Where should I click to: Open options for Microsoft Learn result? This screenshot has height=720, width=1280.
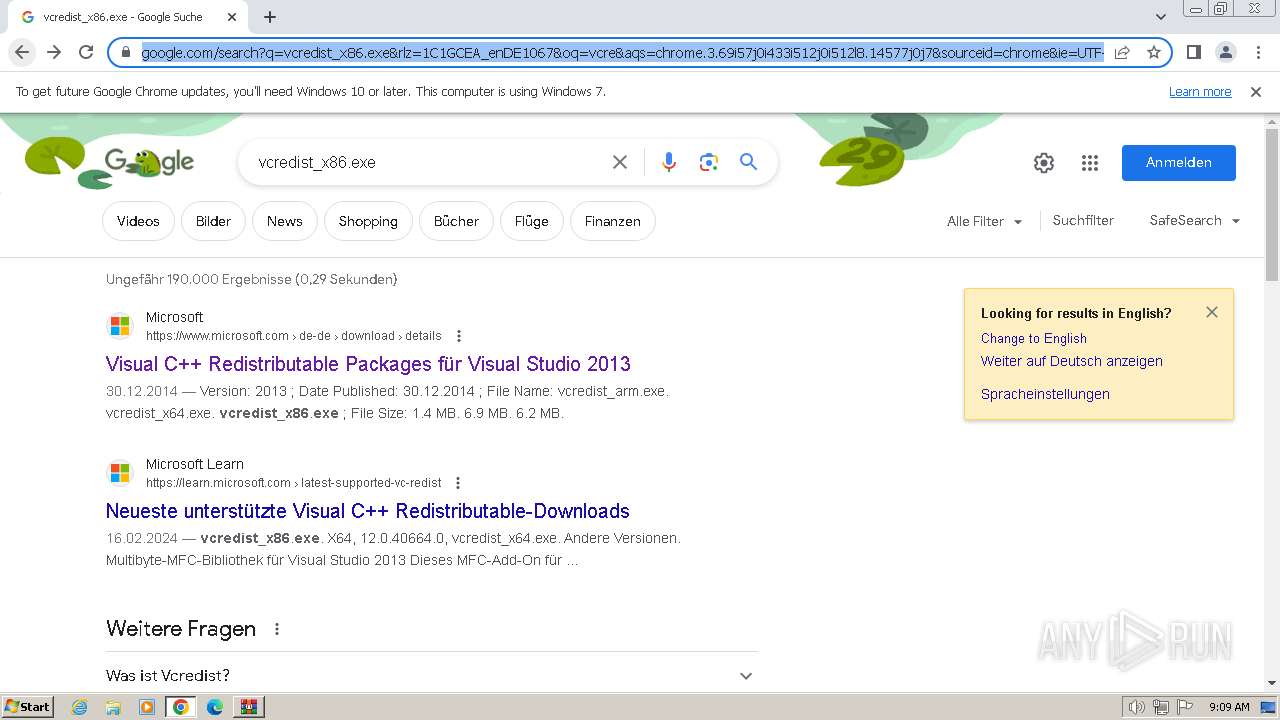458,483
